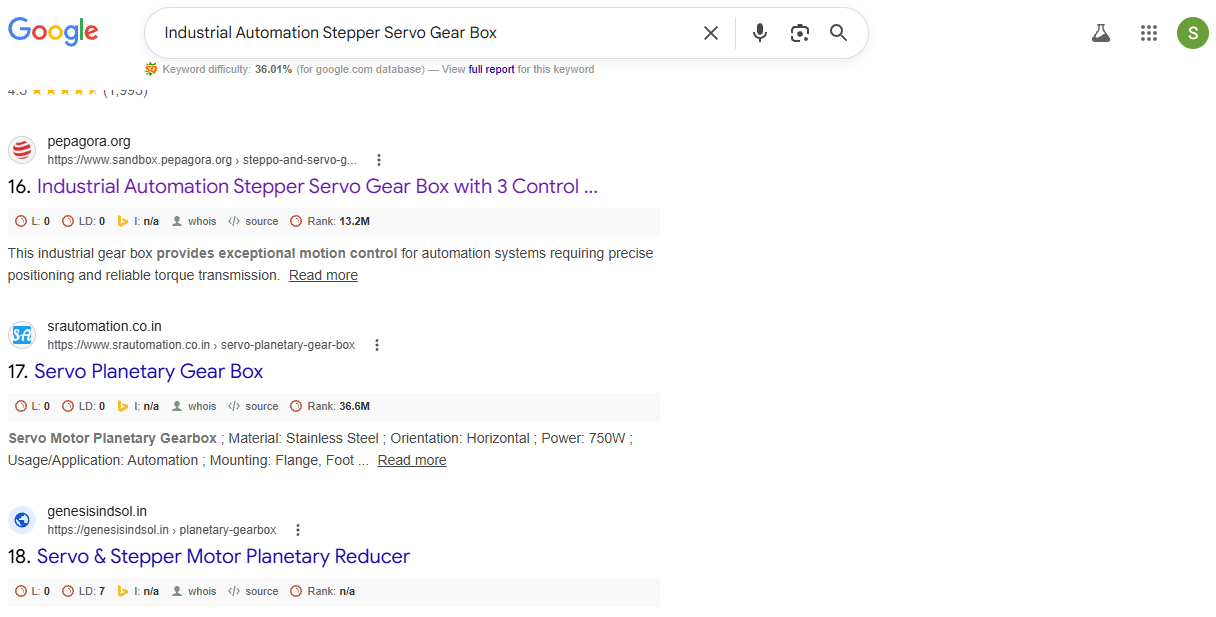Click Rank: 13.2M in the pepagora SEO bar
The image size is (1216, 617).
[x=330, y=221]
